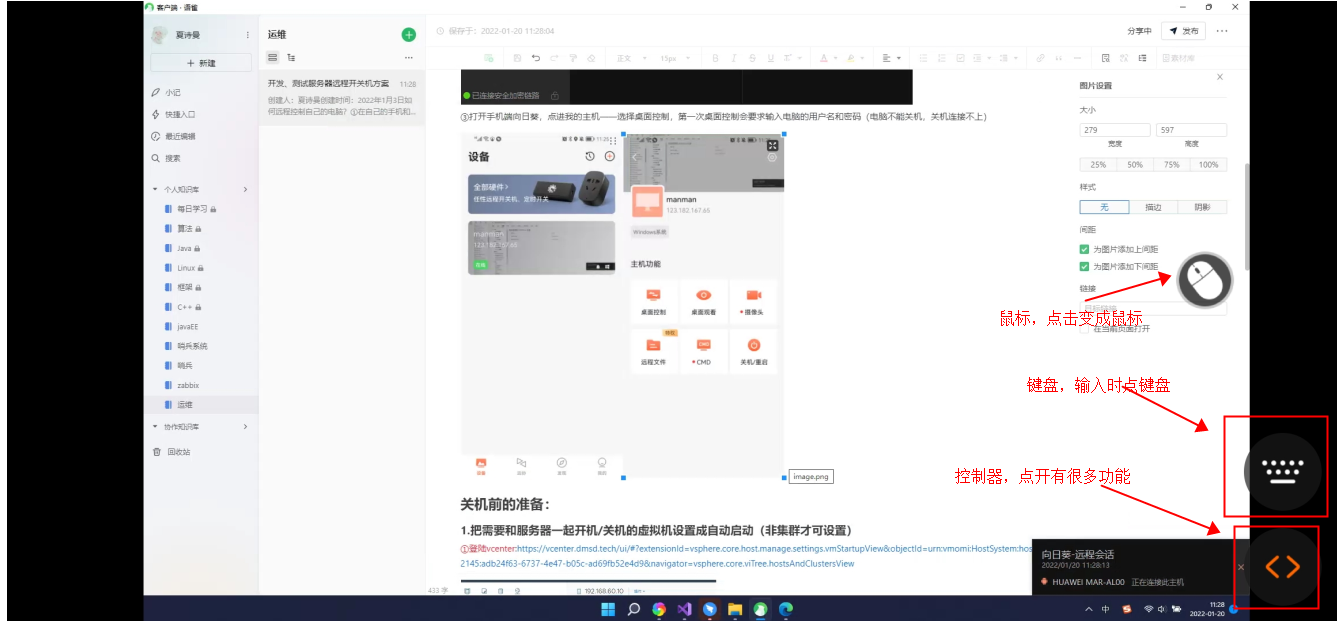Open the 正文 paragraph style dropdown

point(631,58)
